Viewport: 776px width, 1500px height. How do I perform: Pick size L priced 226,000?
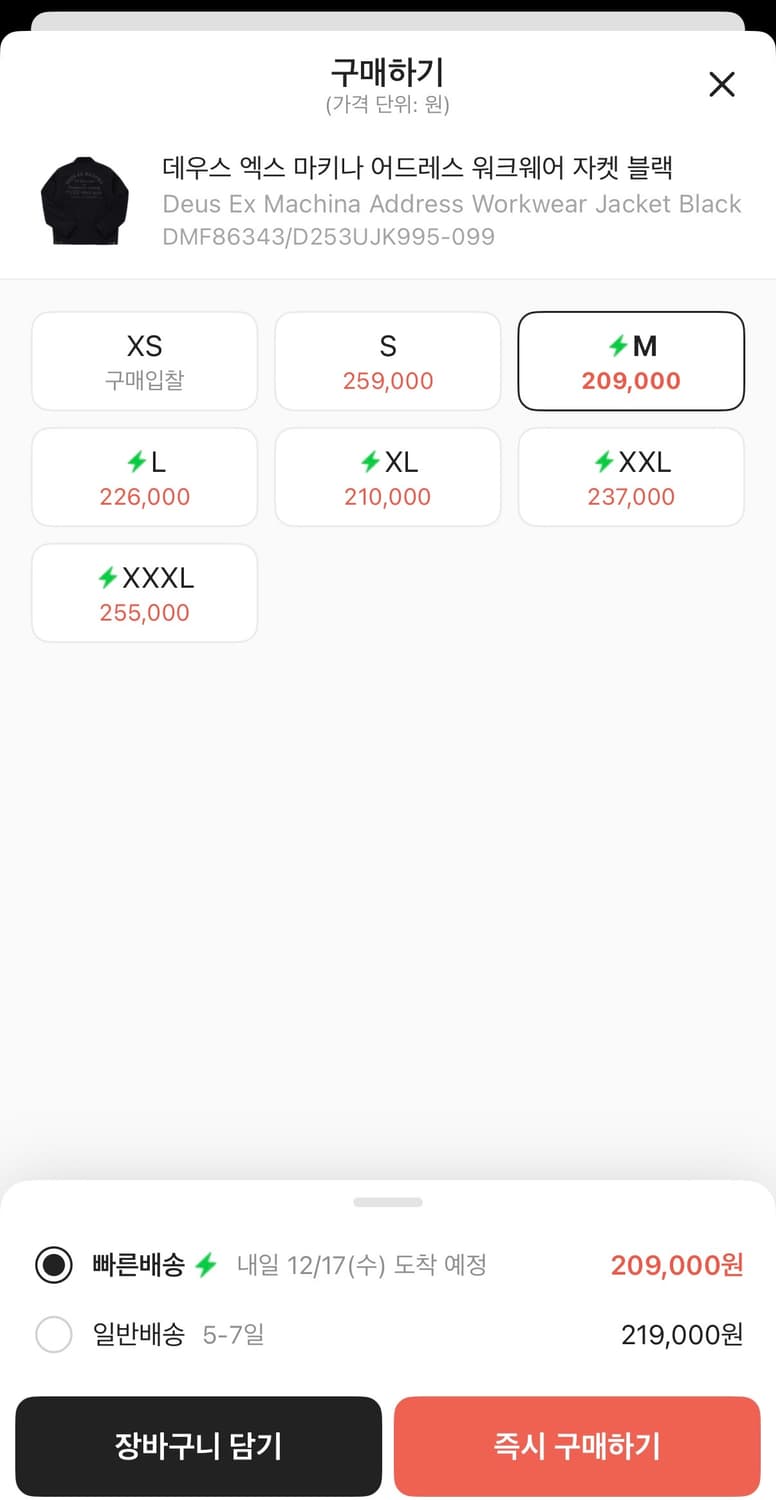145,477
